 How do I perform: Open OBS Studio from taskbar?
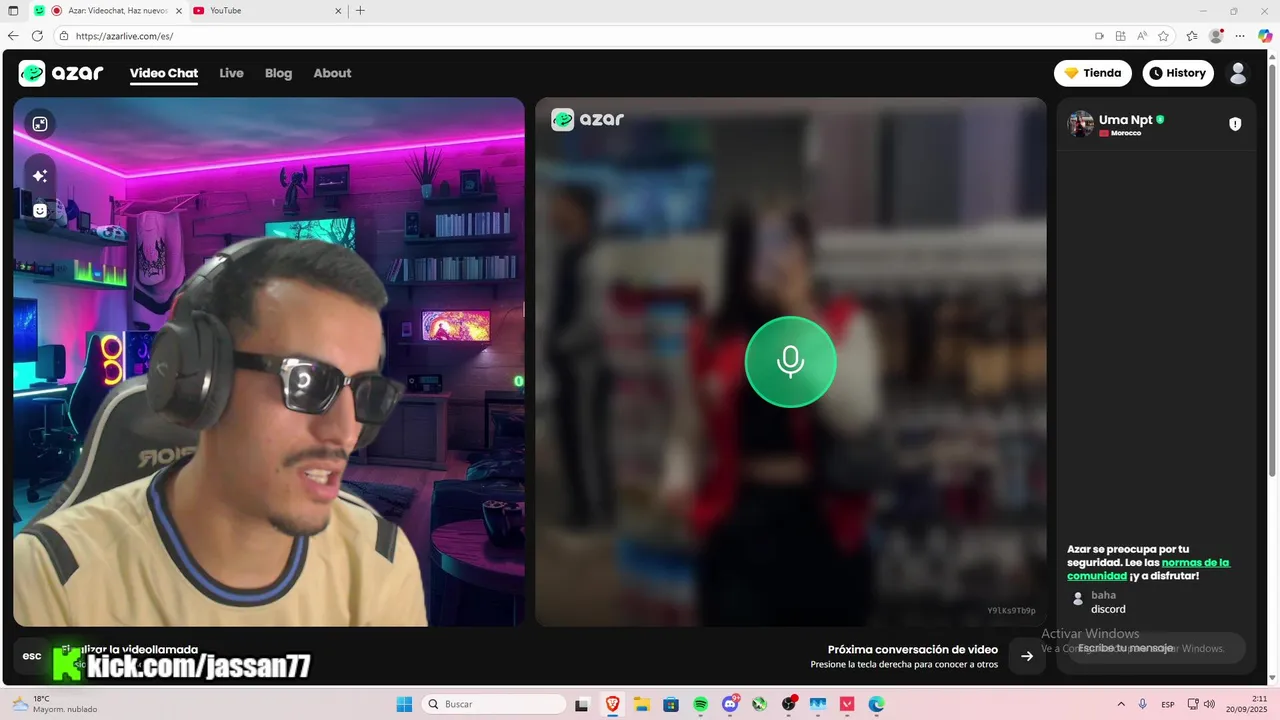coord(789,704)
